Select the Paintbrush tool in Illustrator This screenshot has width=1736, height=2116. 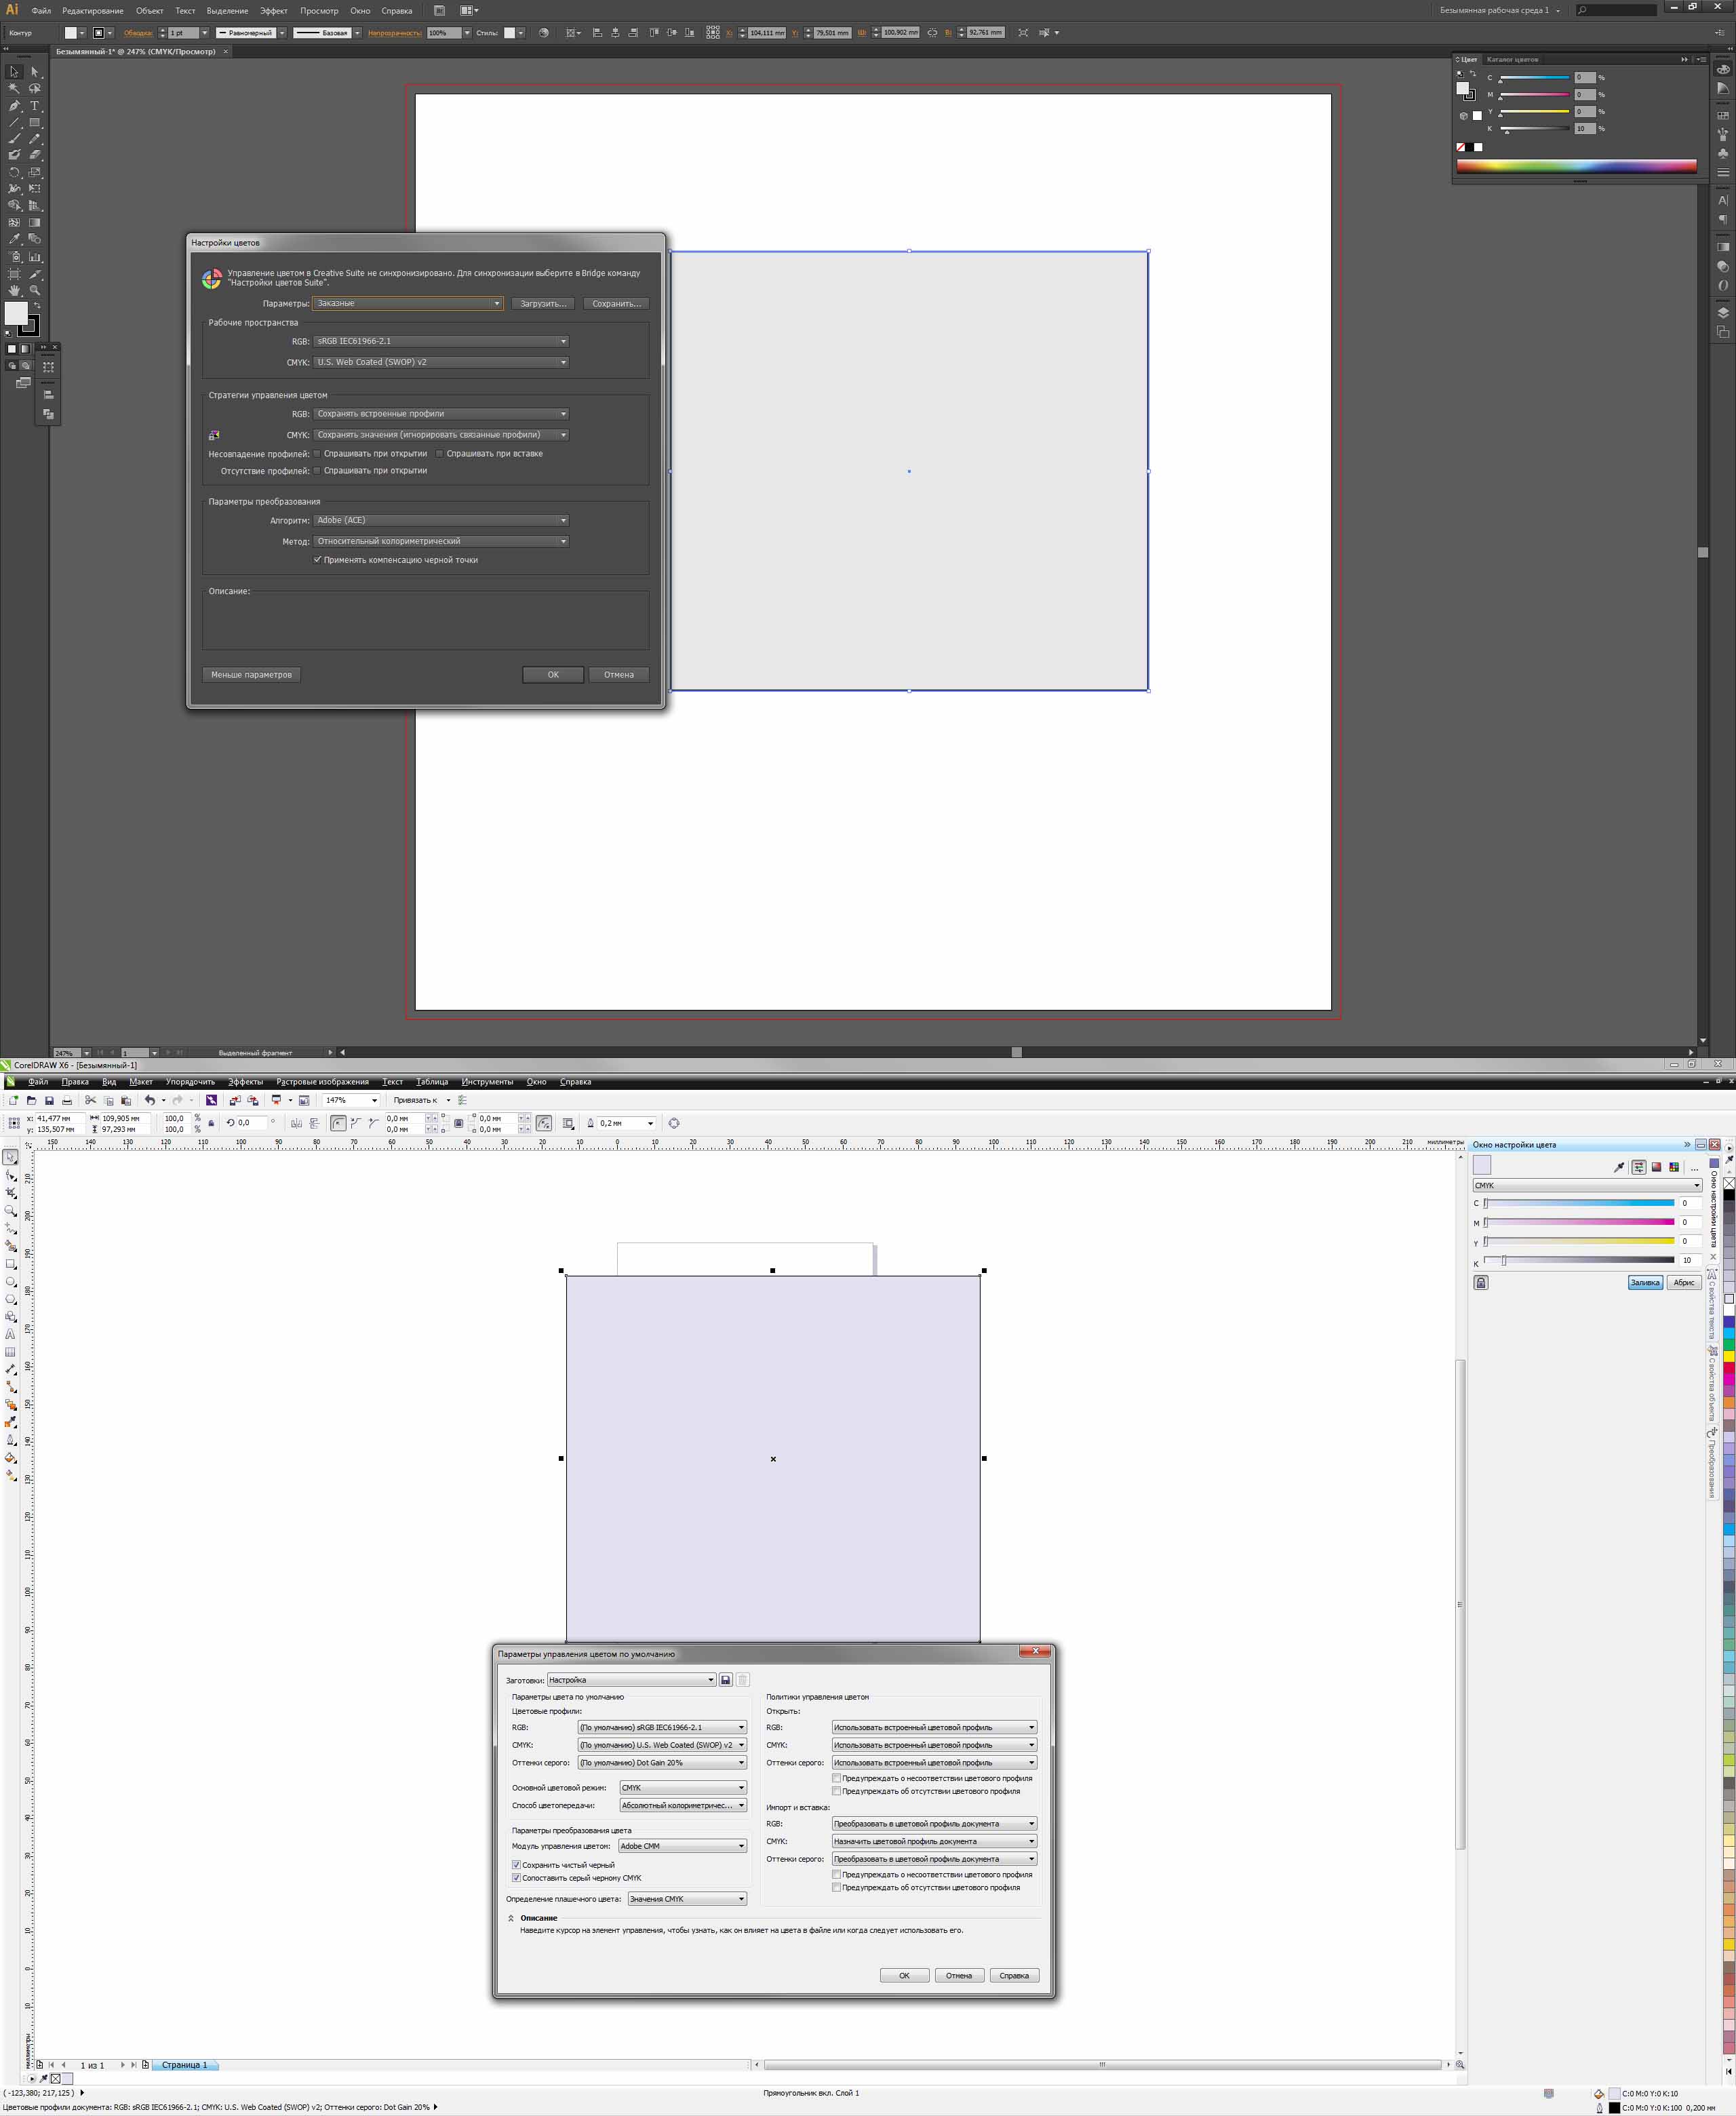[14, 139]
